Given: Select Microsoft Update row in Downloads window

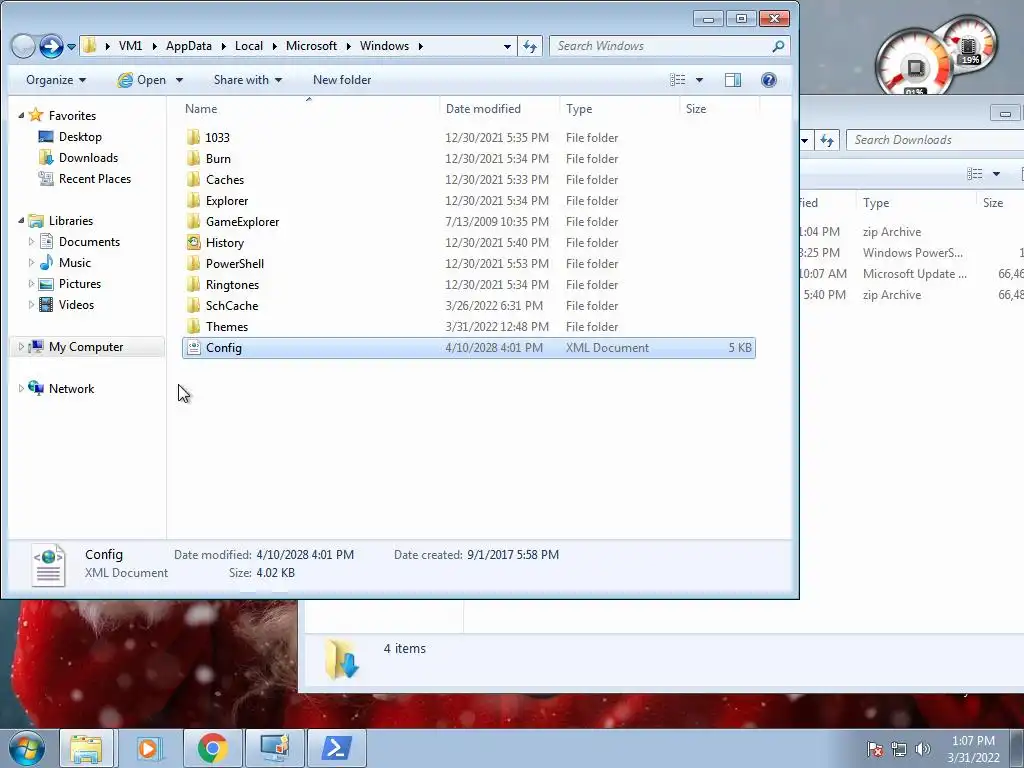Looking at the screenshot, I should click(x=911, y=274).
